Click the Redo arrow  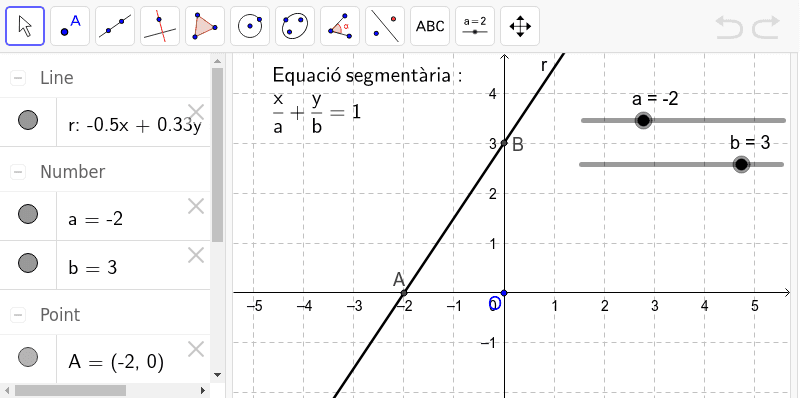pyautogui.click(x=766, y=27)
